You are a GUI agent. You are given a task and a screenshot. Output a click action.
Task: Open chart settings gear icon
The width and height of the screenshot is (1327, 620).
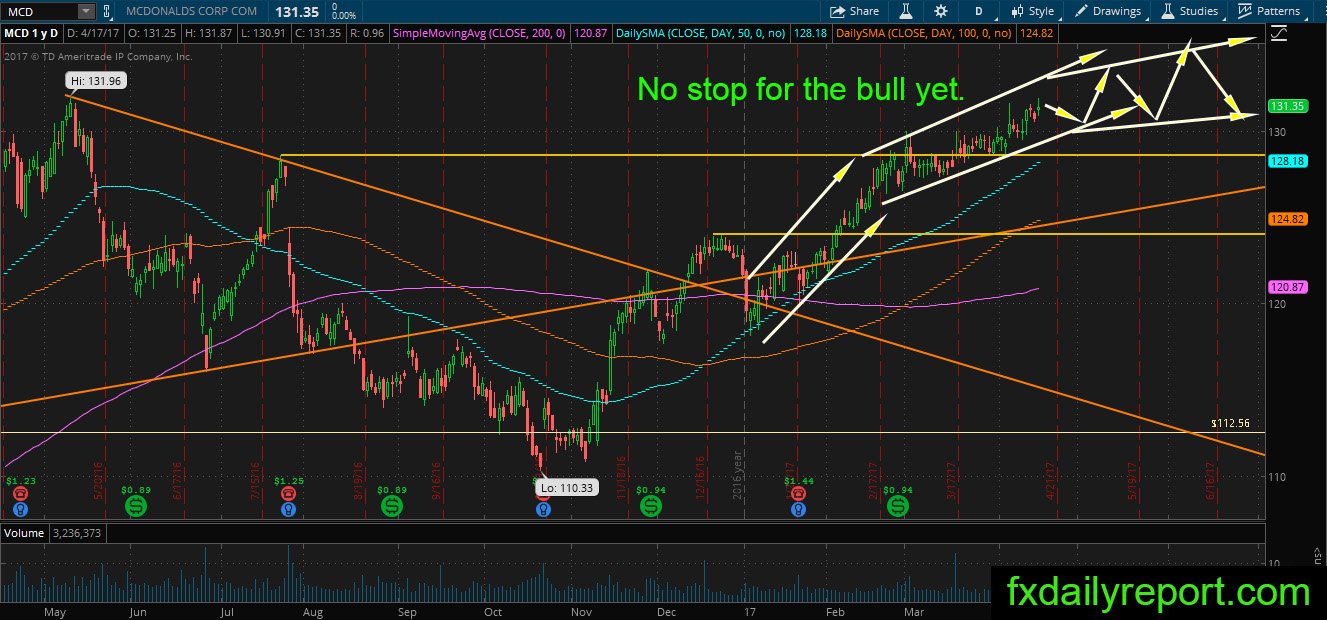[941, 11]
